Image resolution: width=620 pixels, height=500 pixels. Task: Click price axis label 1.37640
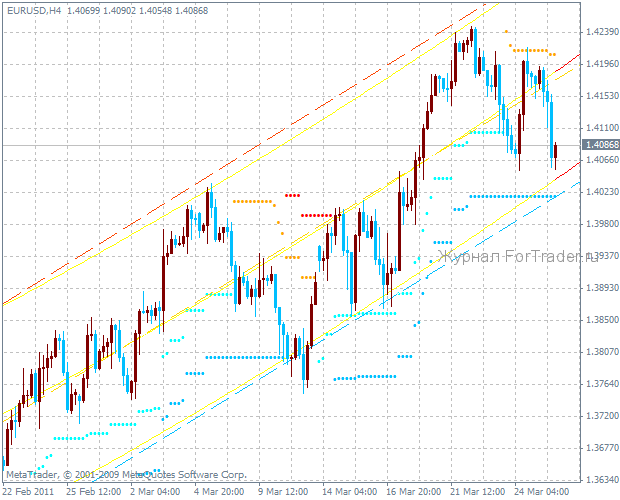(602, 384)
